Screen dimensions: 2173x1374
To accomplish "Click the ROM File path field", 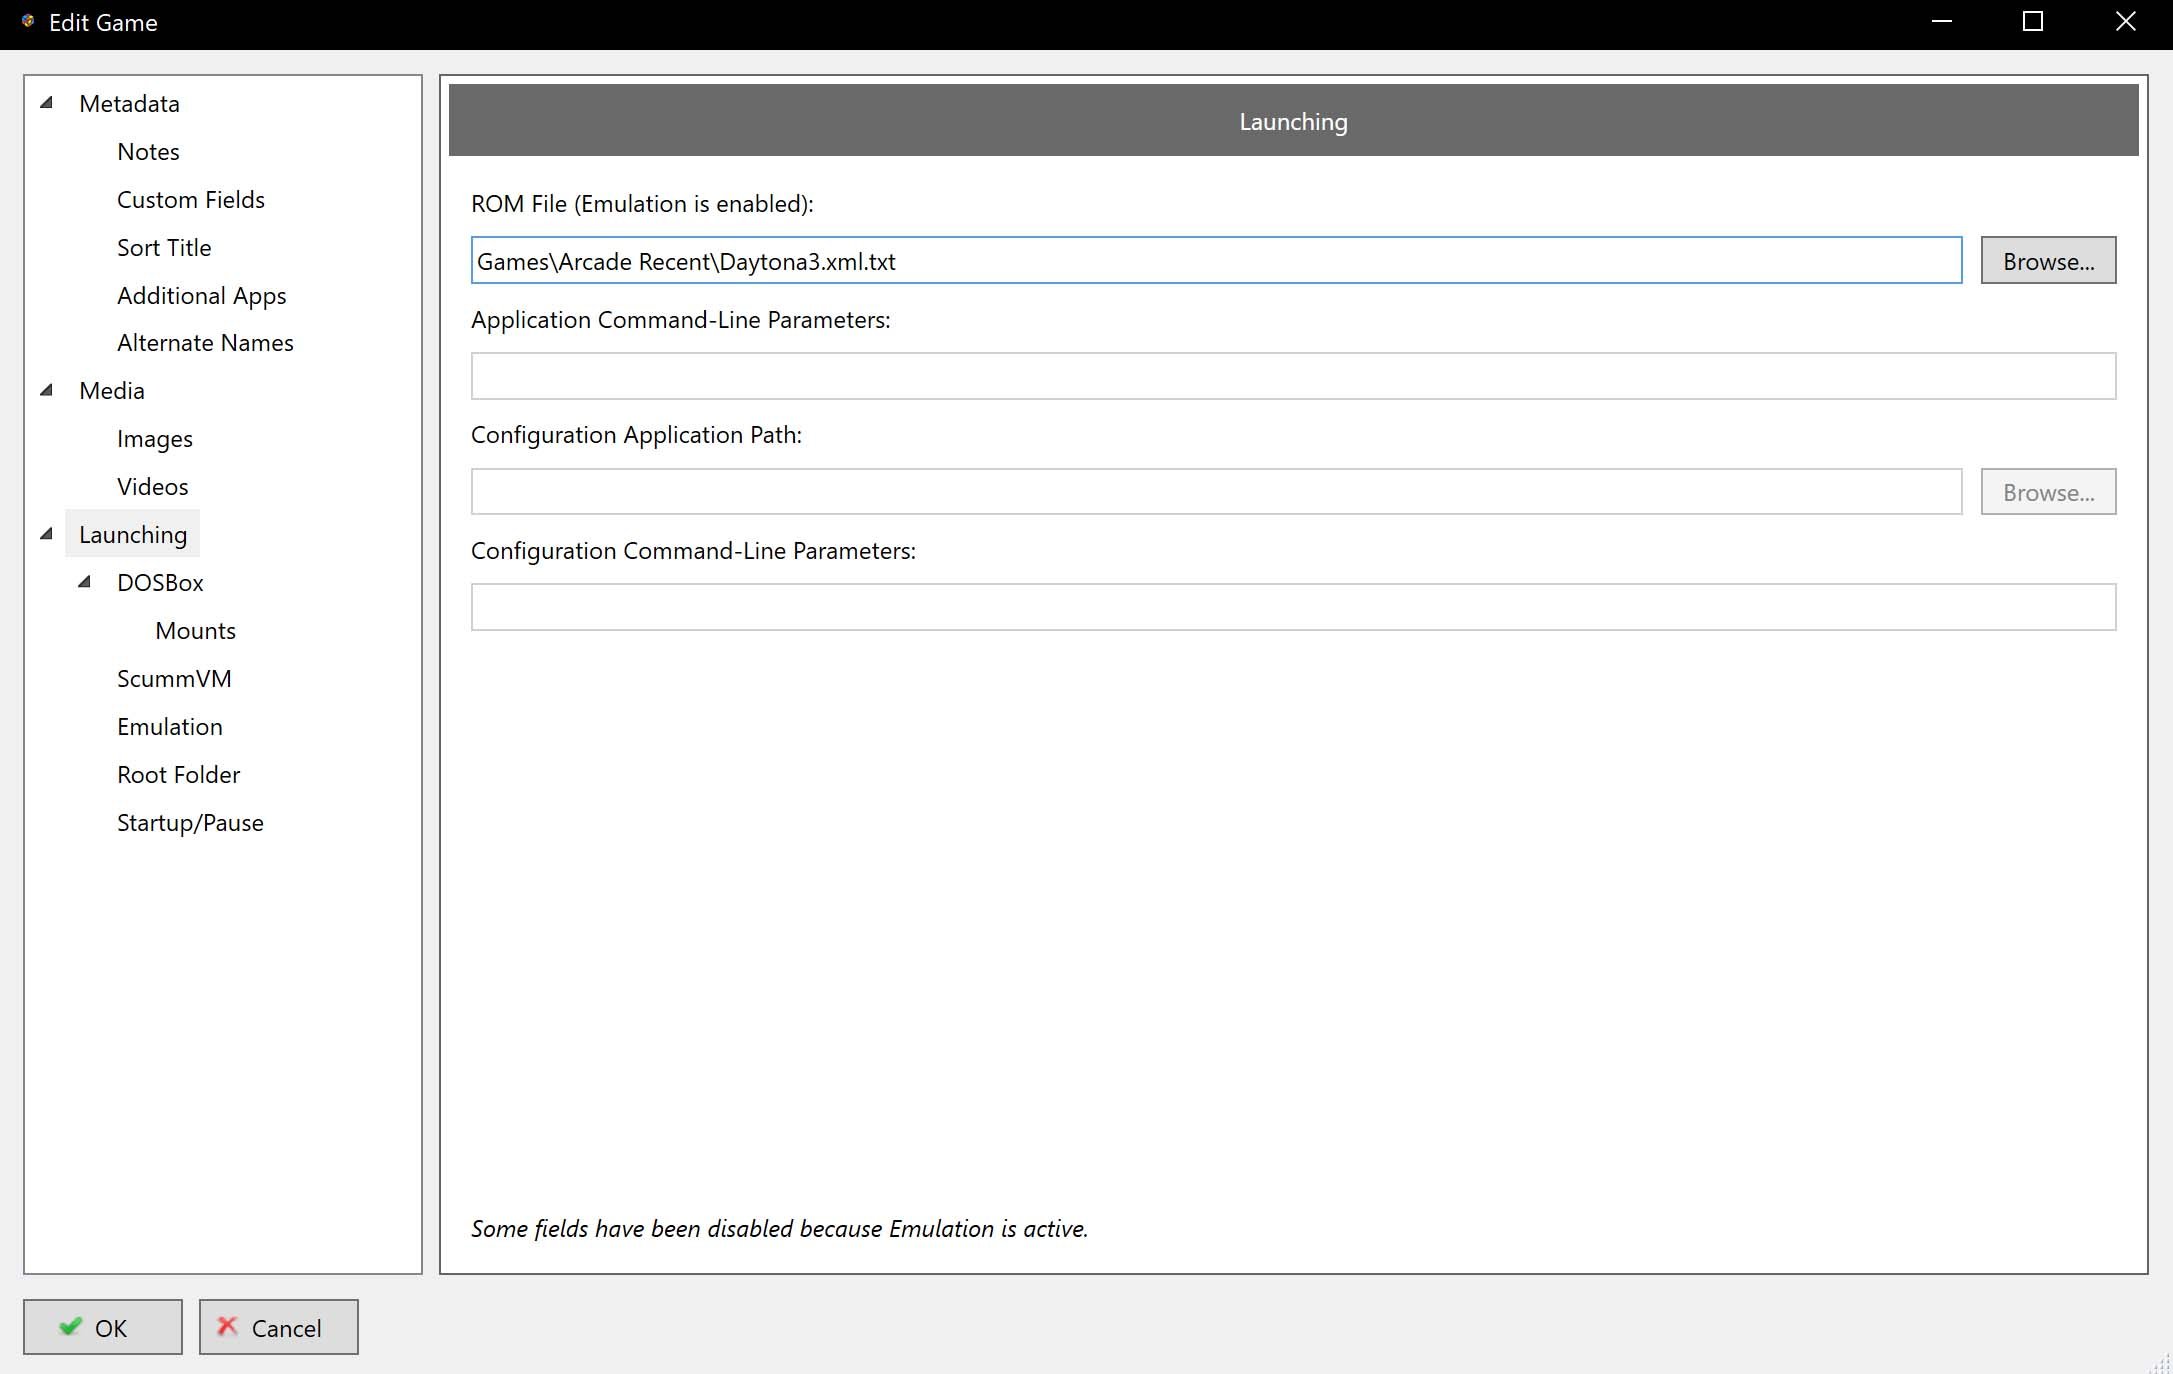I will point(1215,261).
